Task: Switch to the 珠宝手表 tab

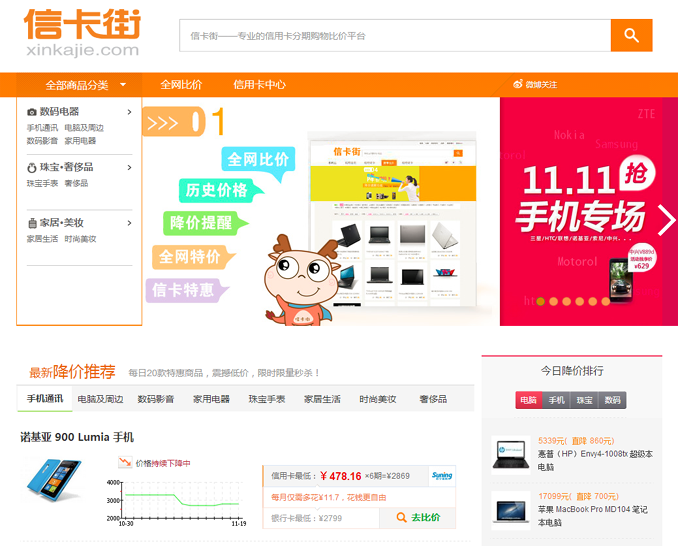Action: coord(267,399)
